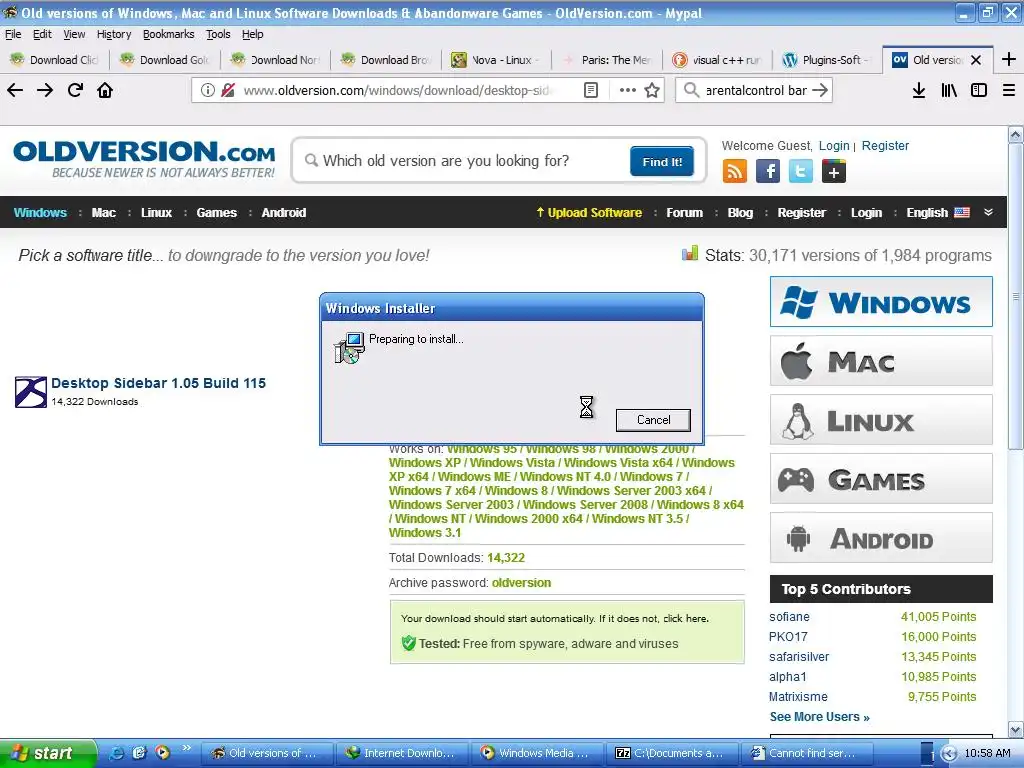1024x768 pixels.
Task: Reload the page with the refresh icon
Action: pos(75,90)
